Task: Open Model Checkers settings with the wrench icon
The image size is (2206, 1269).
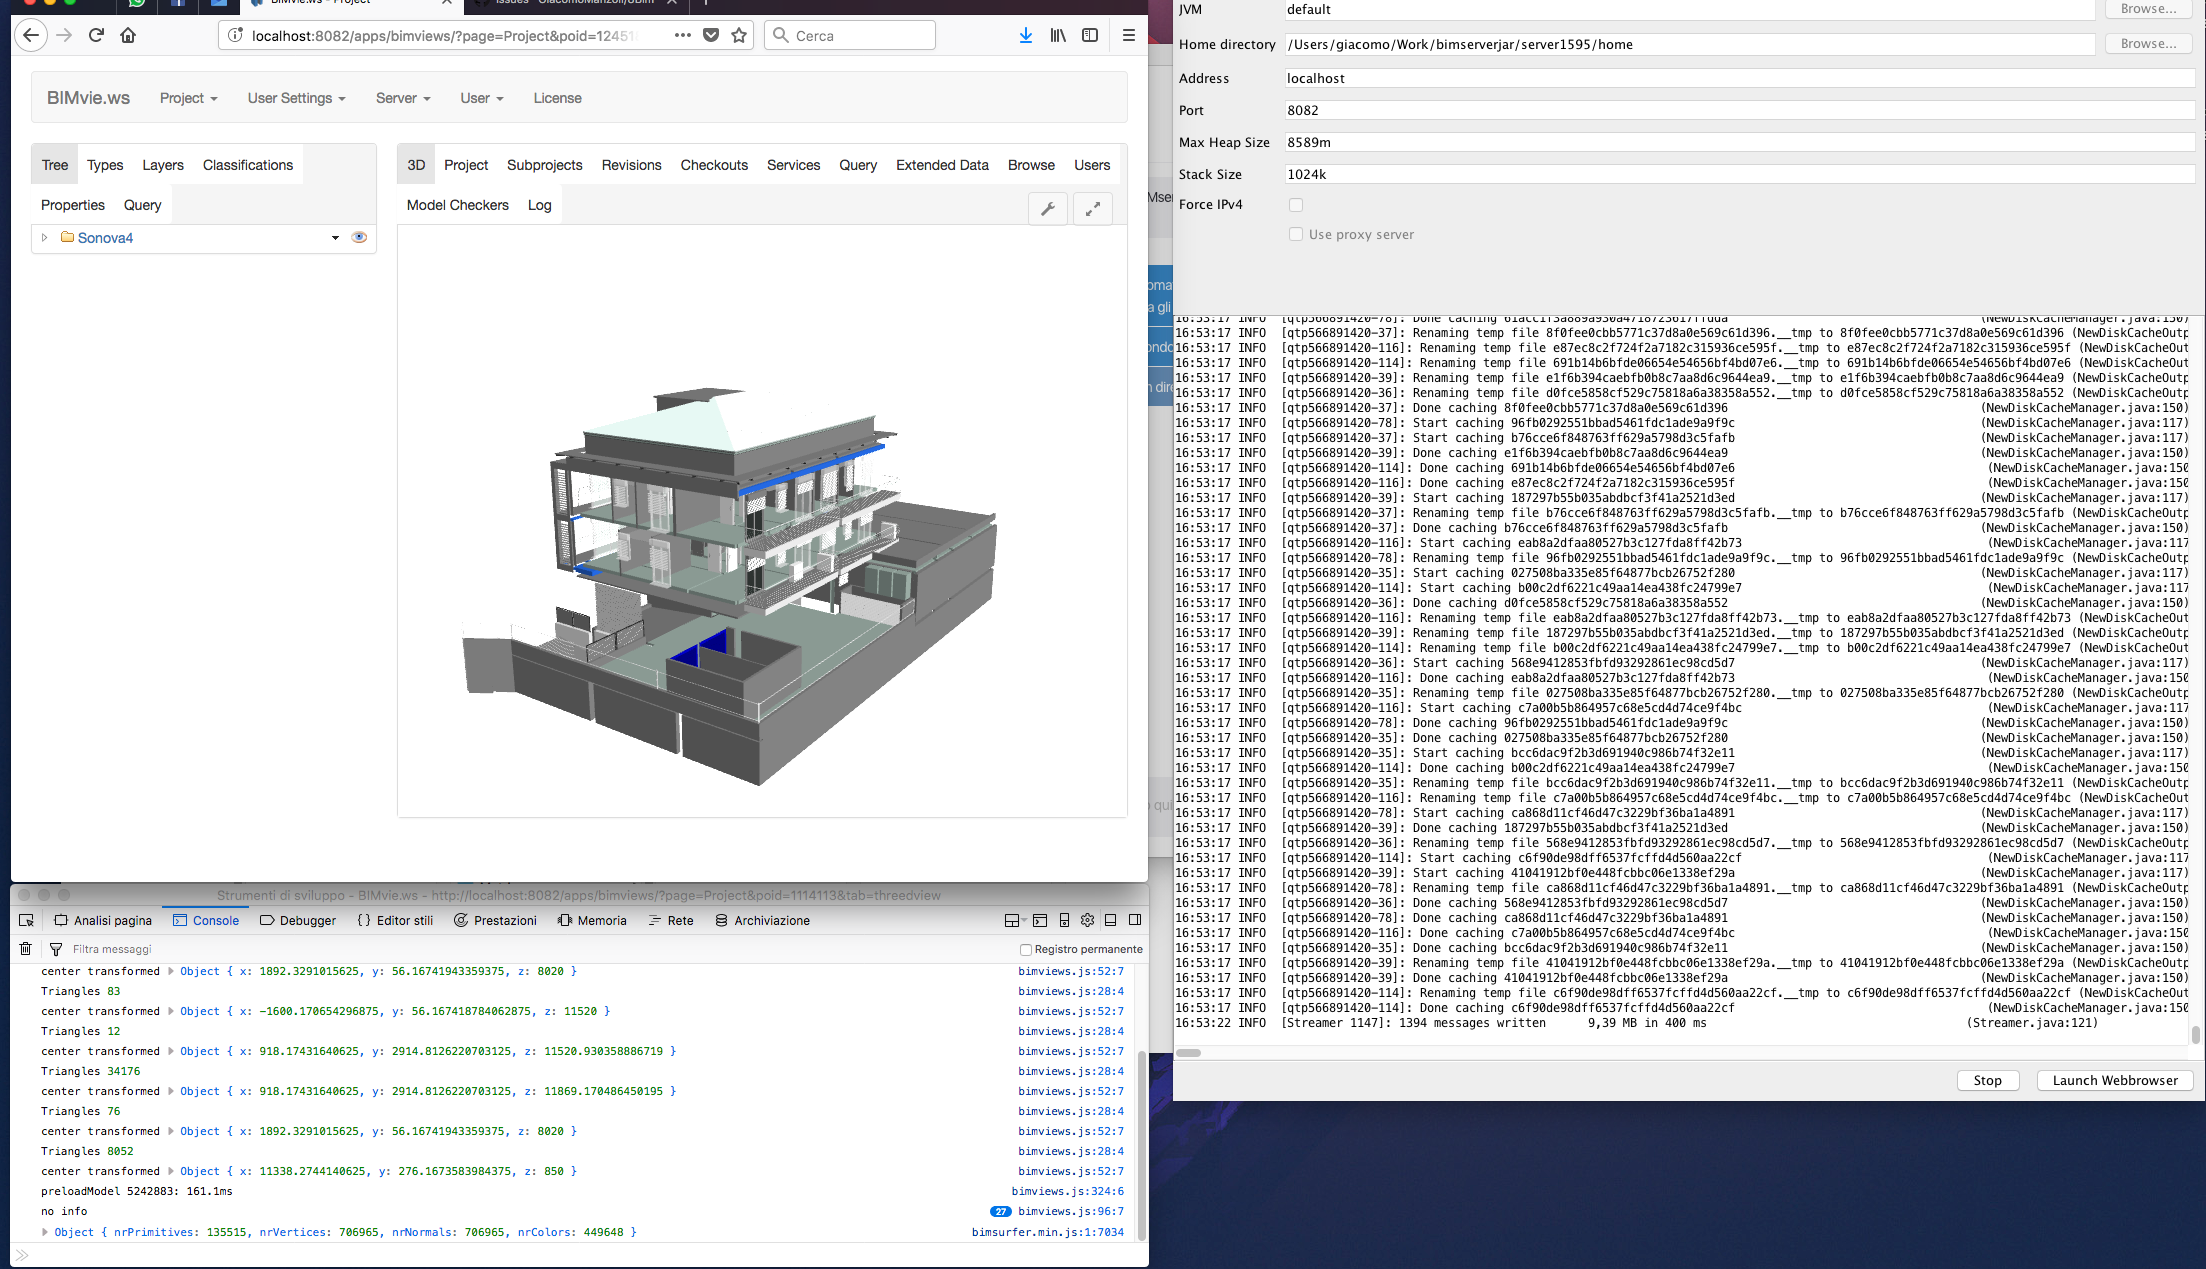Action: [1048, 209]
